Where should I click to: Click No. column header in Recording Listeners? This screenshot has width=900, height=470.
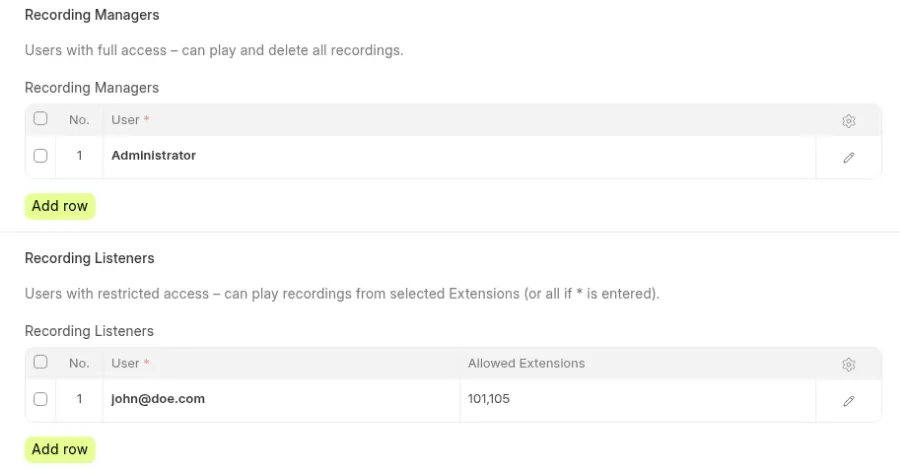click(x=79, y=363)
